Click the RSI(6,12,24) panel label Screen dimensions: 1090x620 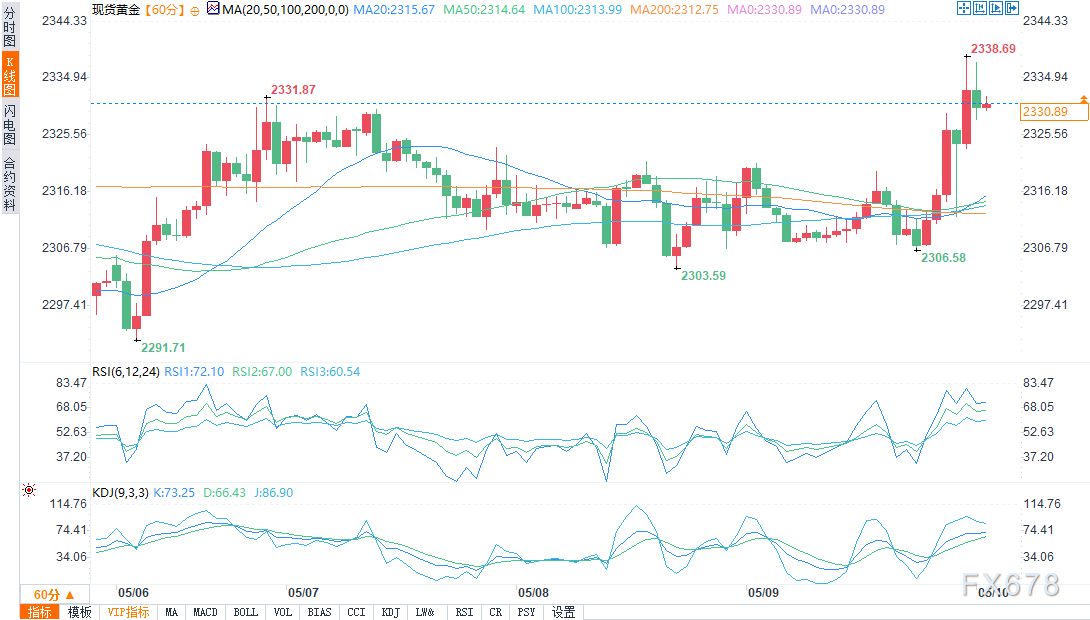coord(127,372)
